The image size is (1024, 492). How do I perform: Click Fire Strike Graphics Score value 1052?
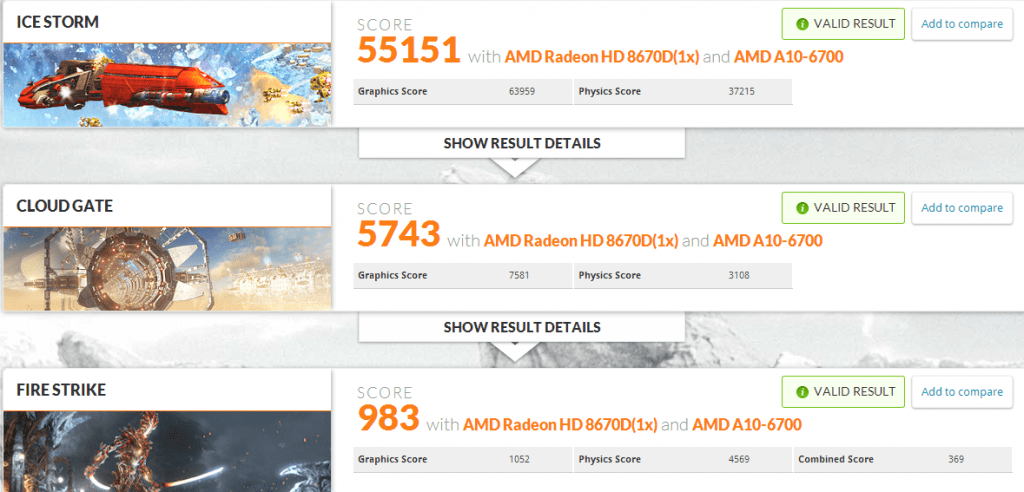coord(520,459)
